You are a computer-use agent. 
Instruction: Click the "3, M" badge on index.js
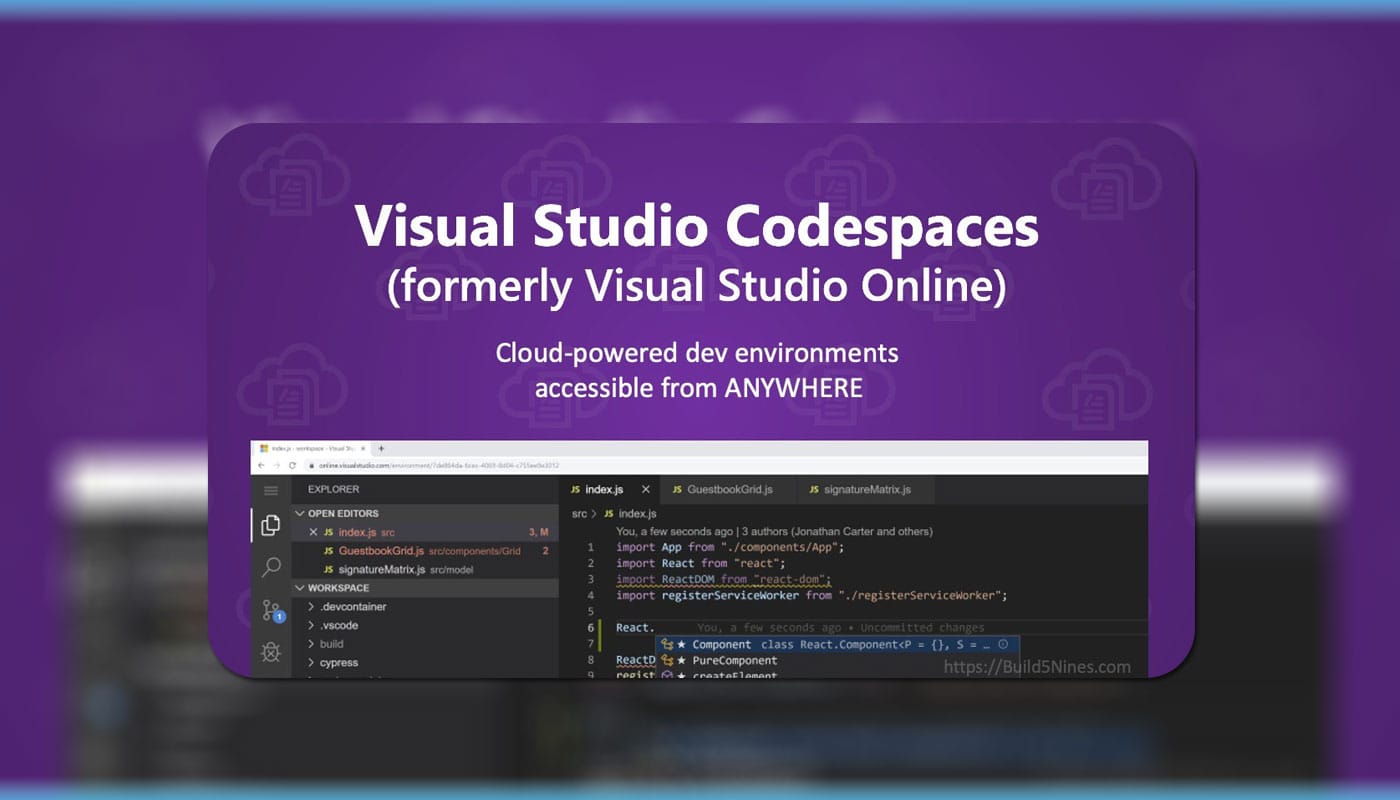(x=538, y=532)
